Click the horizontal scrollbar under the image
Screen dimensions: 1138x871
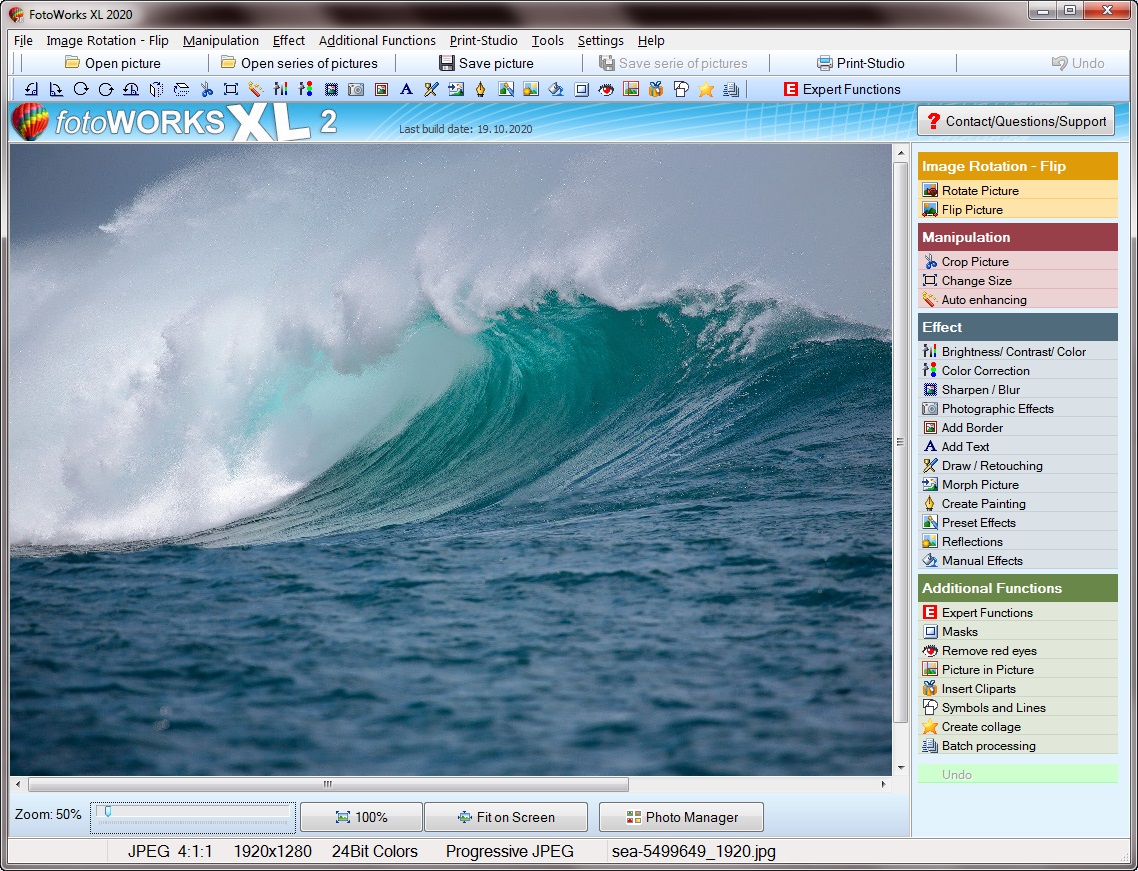(328, 785)
